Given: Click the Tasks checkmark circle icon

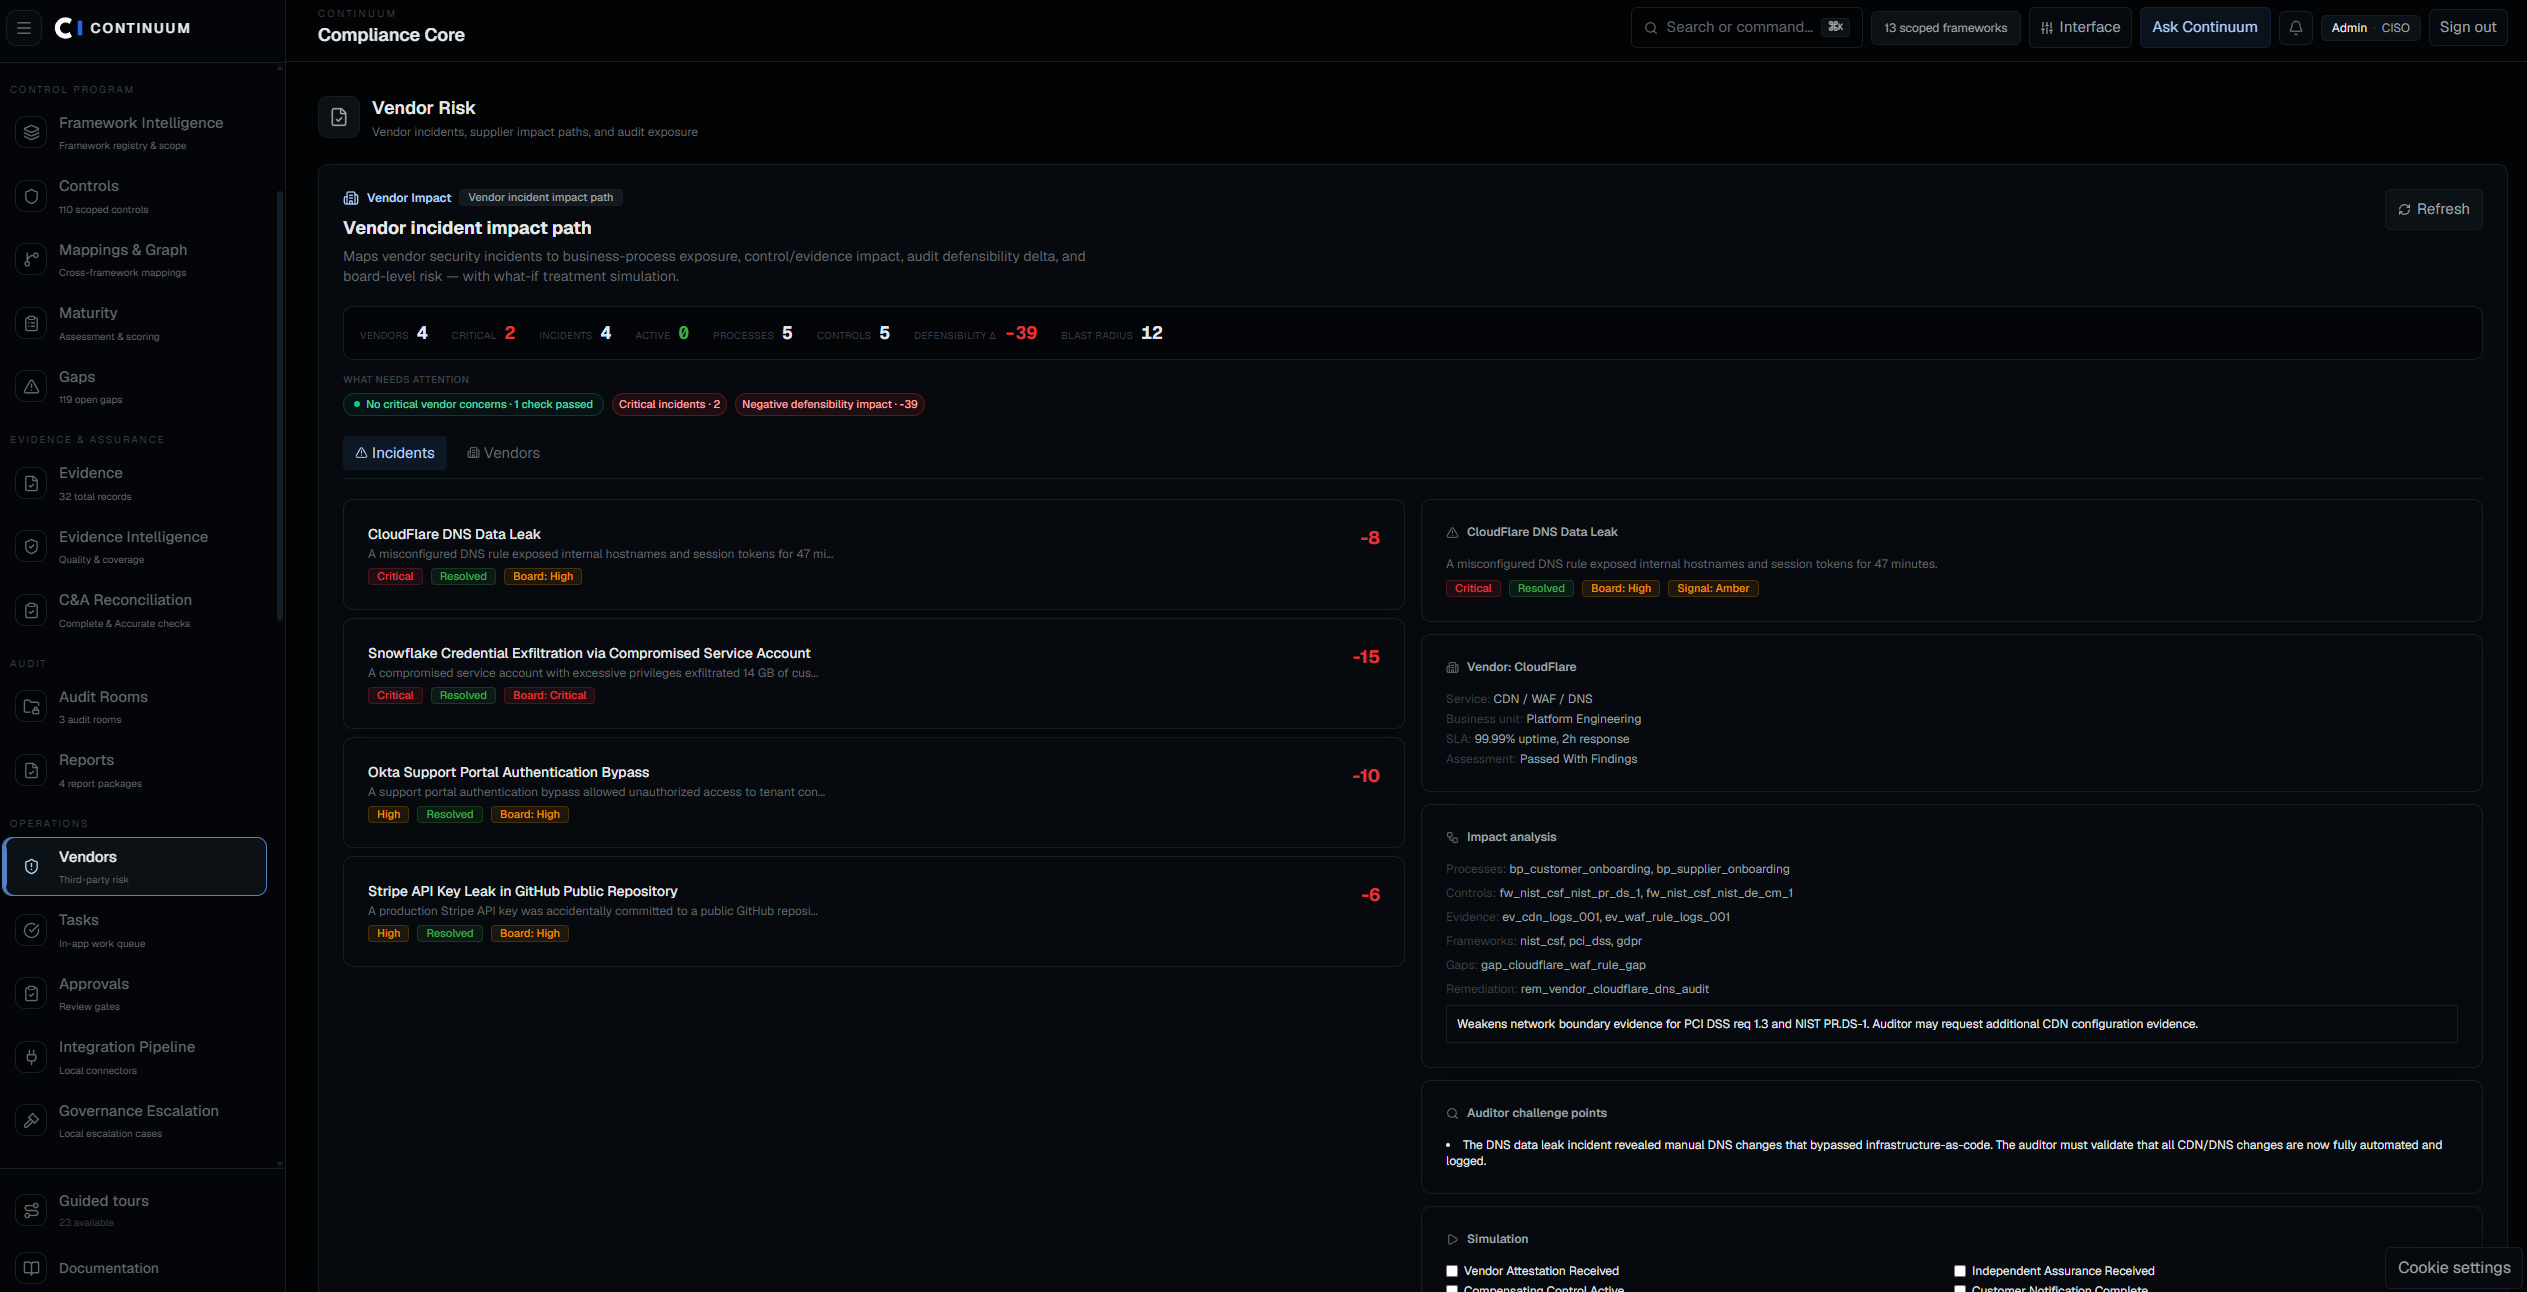Looking at the screenshot, I should tap(32, 930).
